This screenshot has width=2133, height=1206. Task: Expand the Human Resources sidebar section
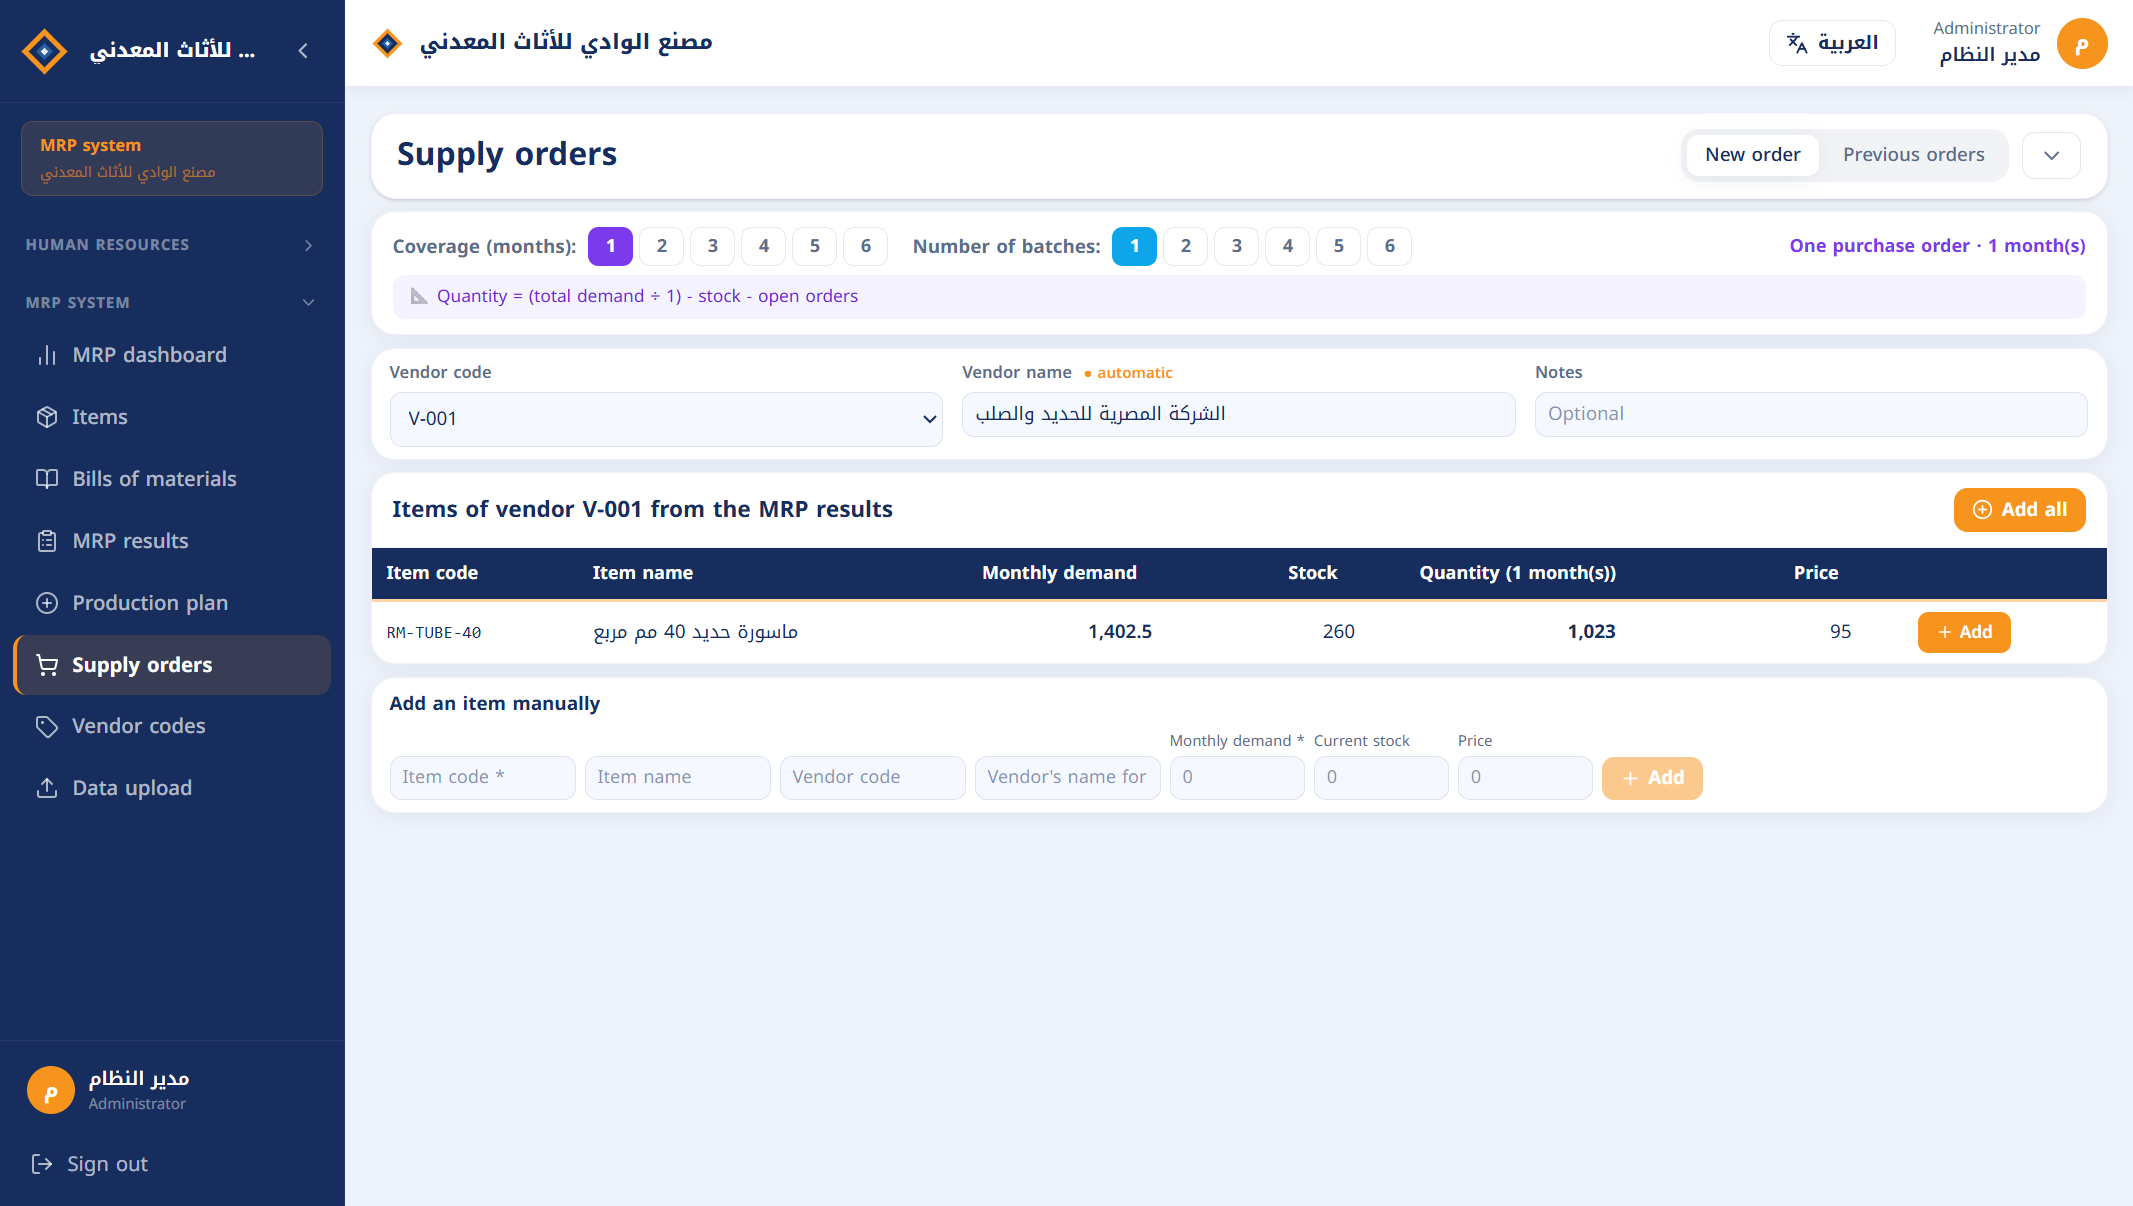[x=172, y=245]
